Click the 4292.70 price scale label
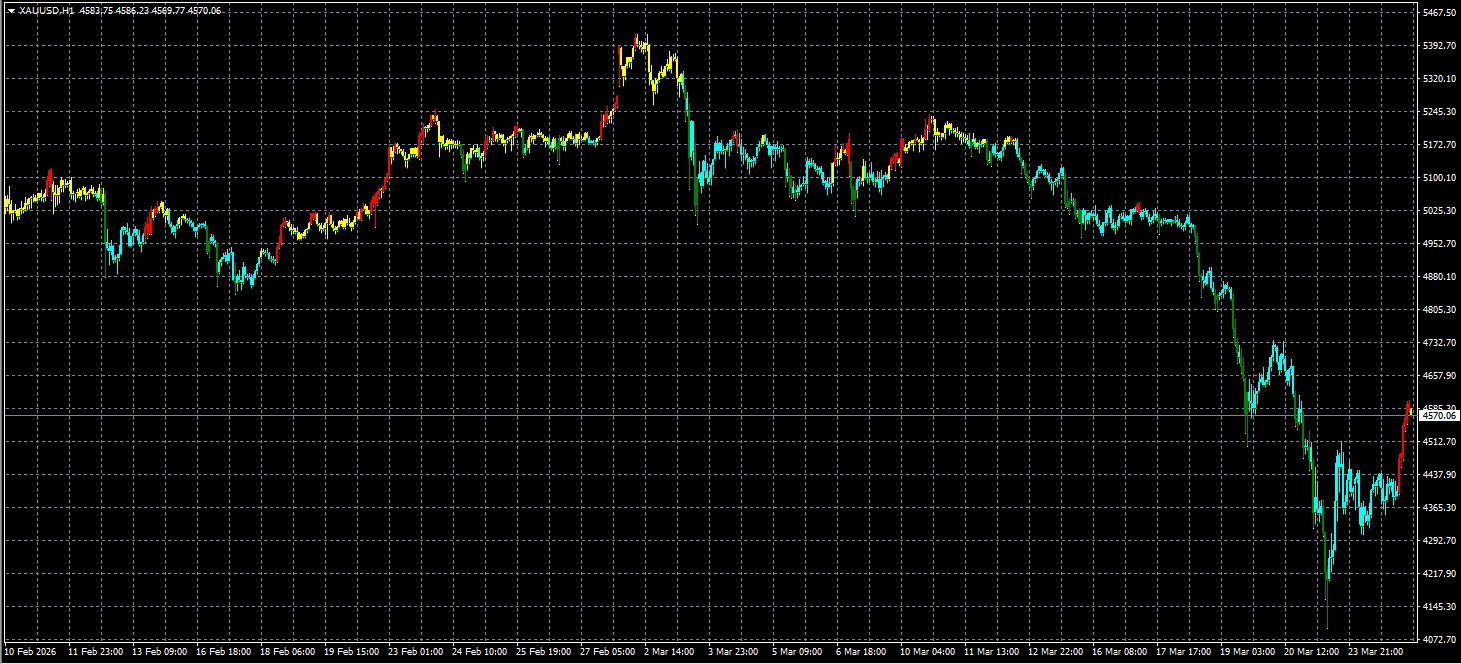 [1438, 541]
